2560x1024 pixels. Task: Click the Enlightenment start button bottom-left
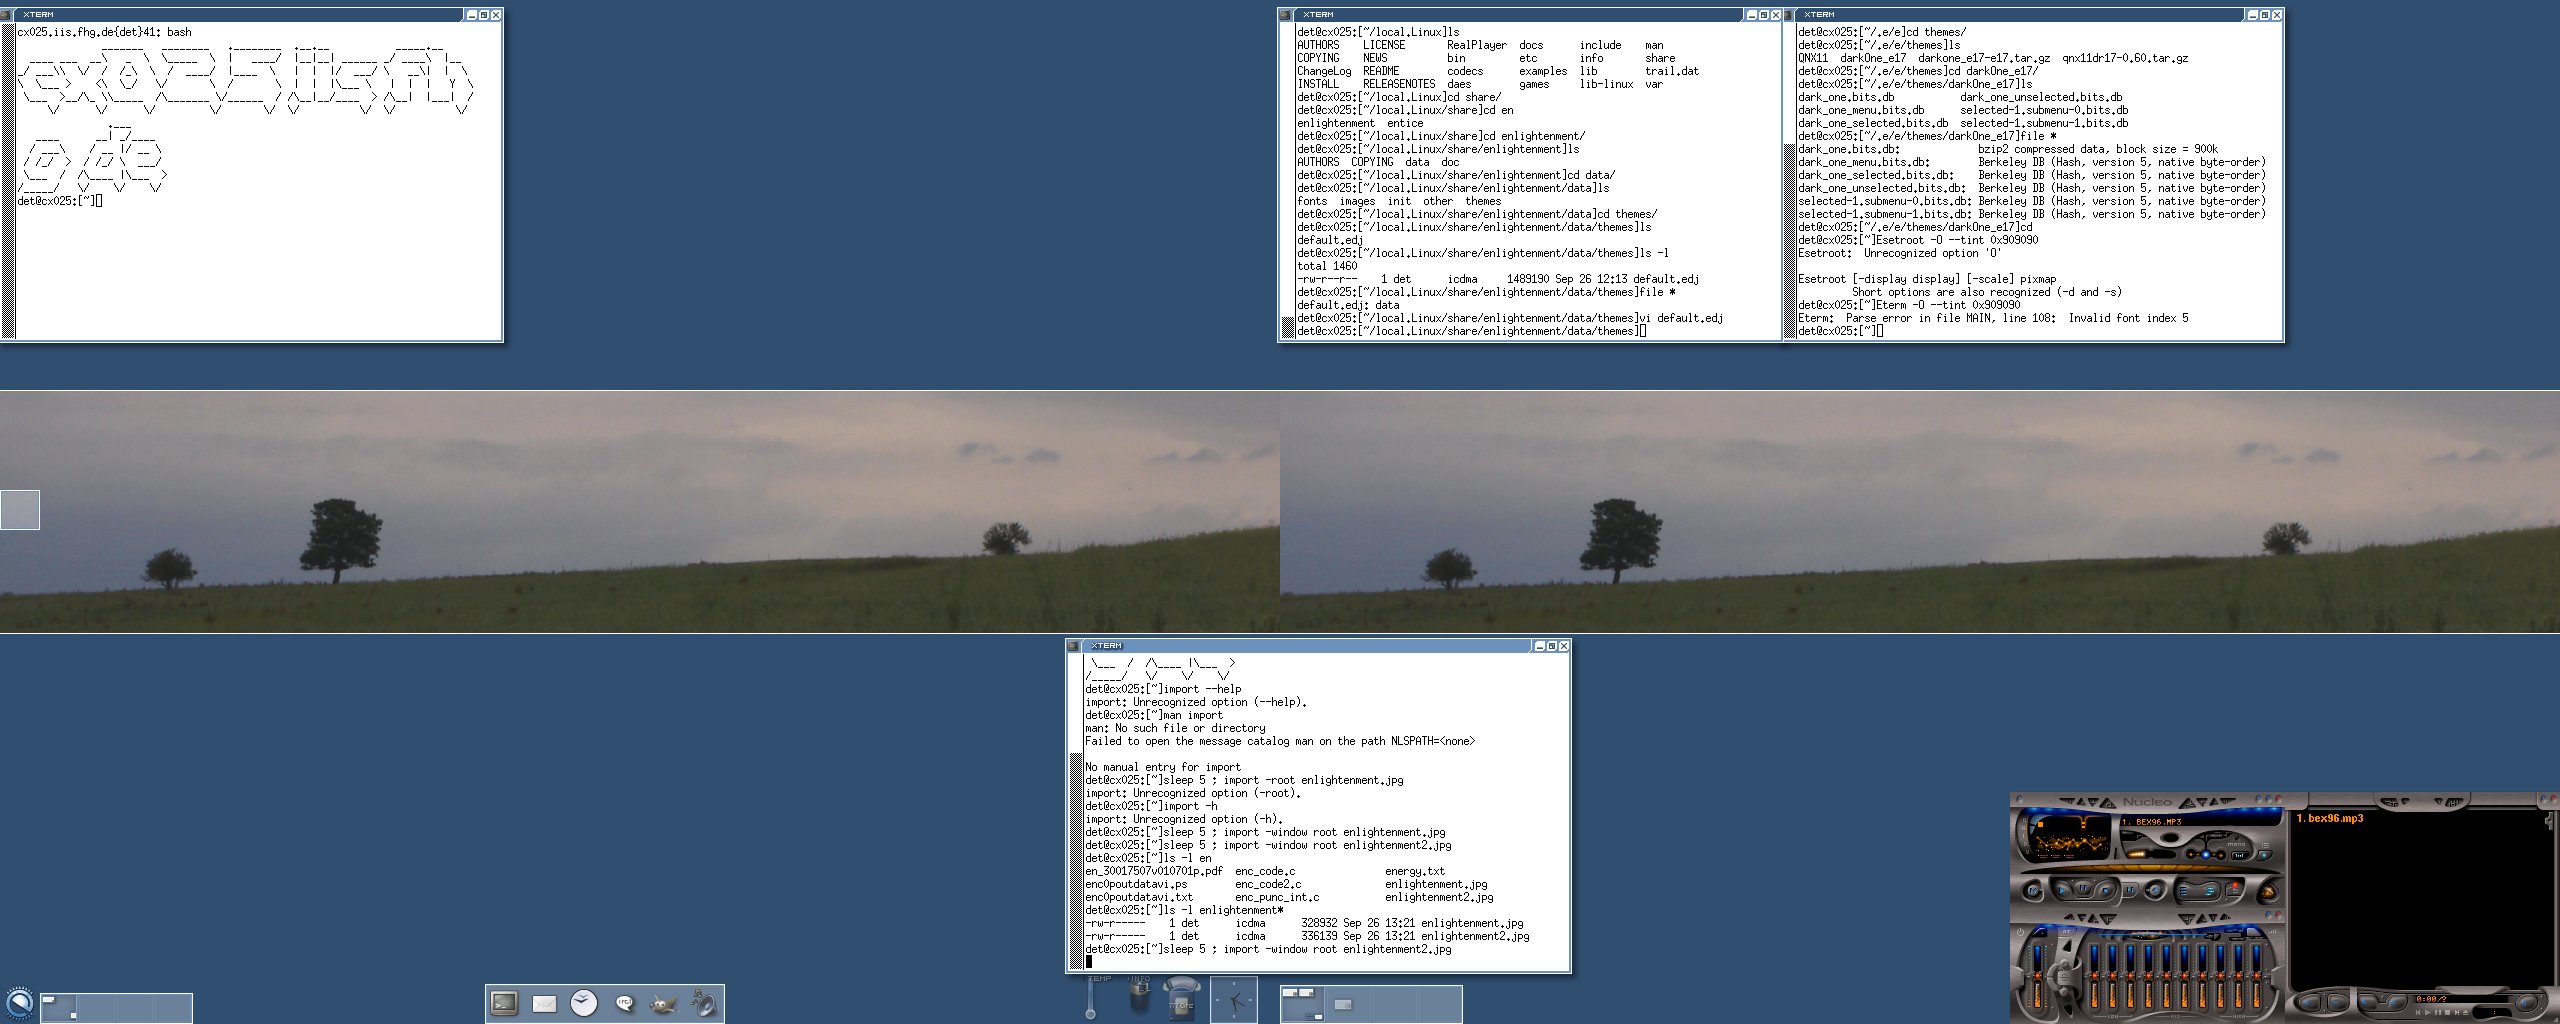coord(19,1003)
